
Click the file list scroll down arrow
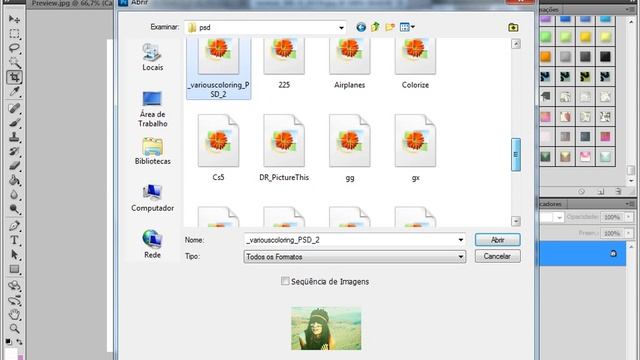coord(516,221)
